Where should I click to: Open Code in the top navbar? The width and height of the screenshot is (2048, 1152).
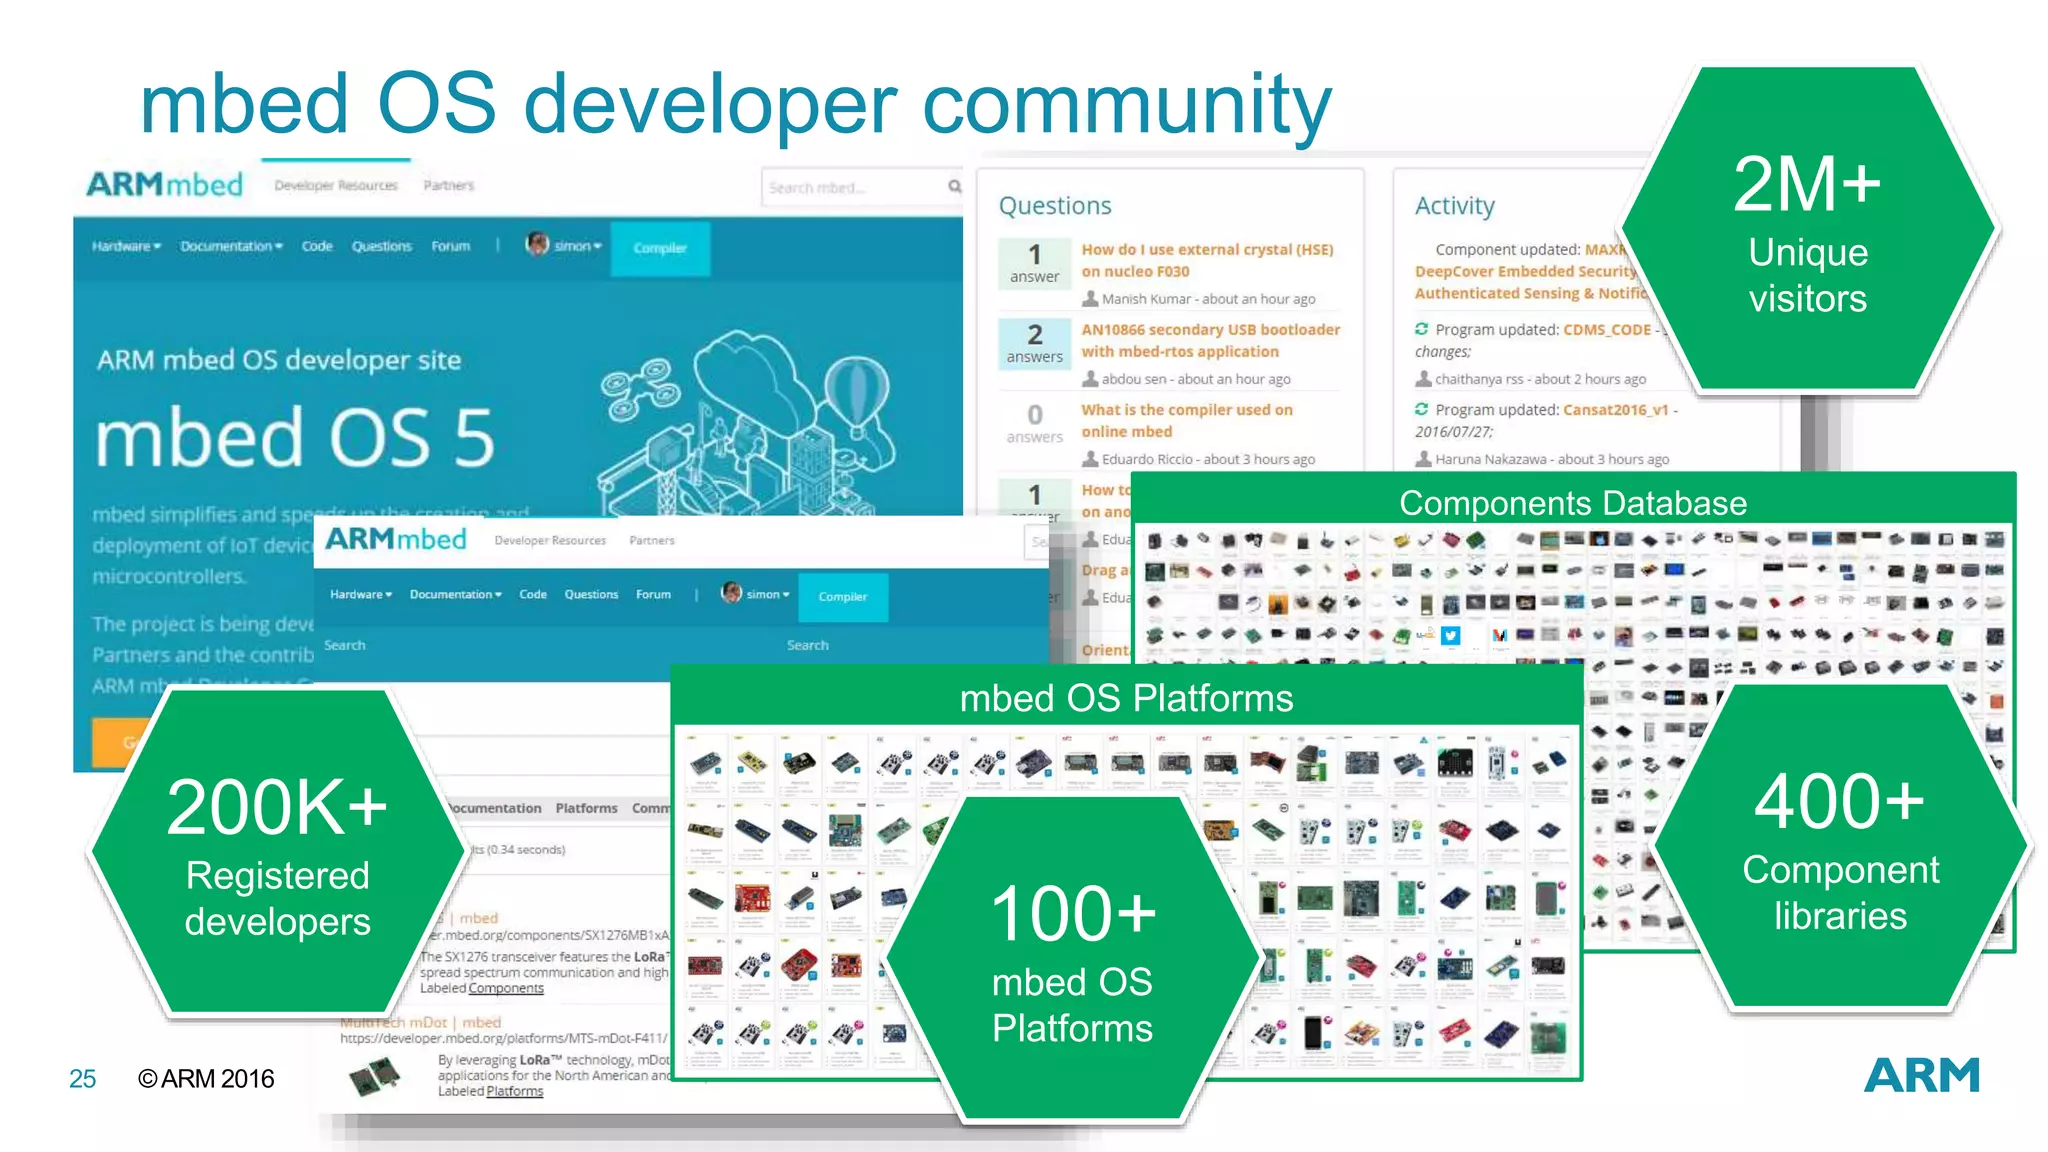click(317, 246)
